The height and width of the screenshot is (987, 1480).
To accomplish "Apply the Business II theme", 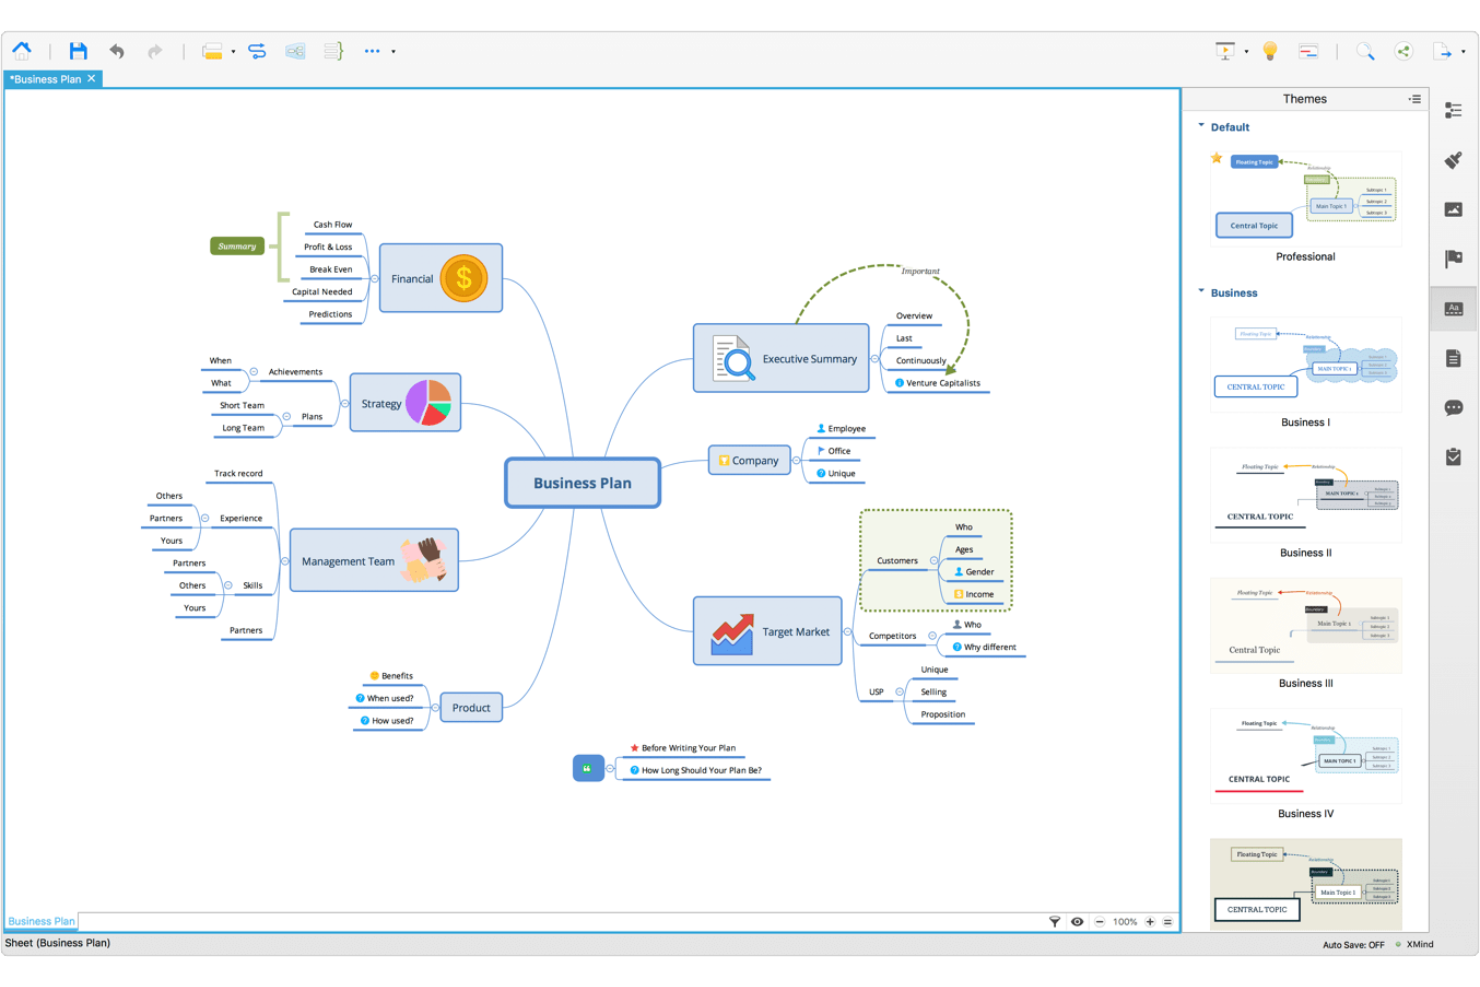I will (1306, 495).
